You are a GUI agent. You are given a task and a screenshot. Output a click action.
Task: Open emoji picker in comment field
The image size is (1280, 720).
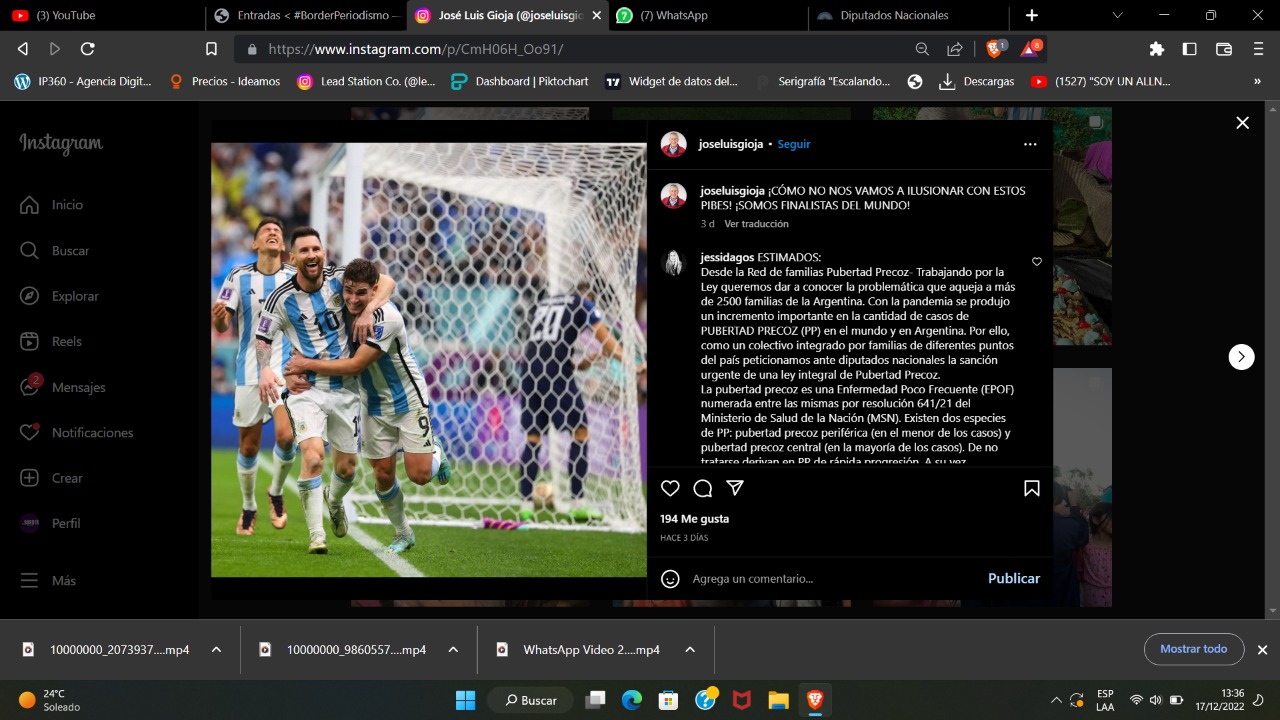click(x=671, y=579)
